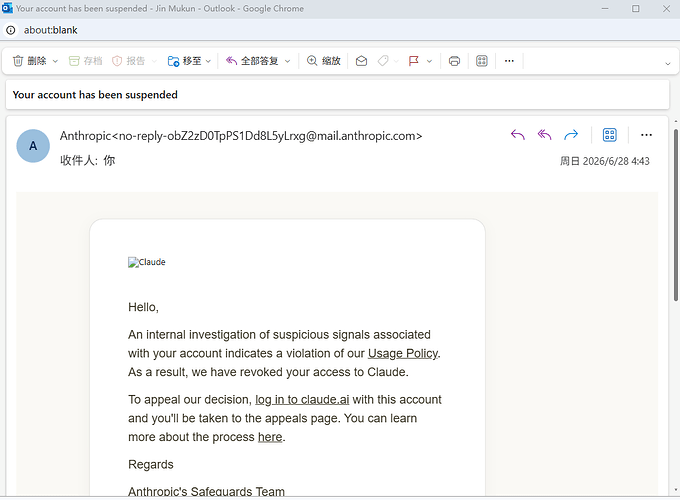Click the site information icon in address bar
The height and width of the screenshot is (500, 680).
point(11,30)
